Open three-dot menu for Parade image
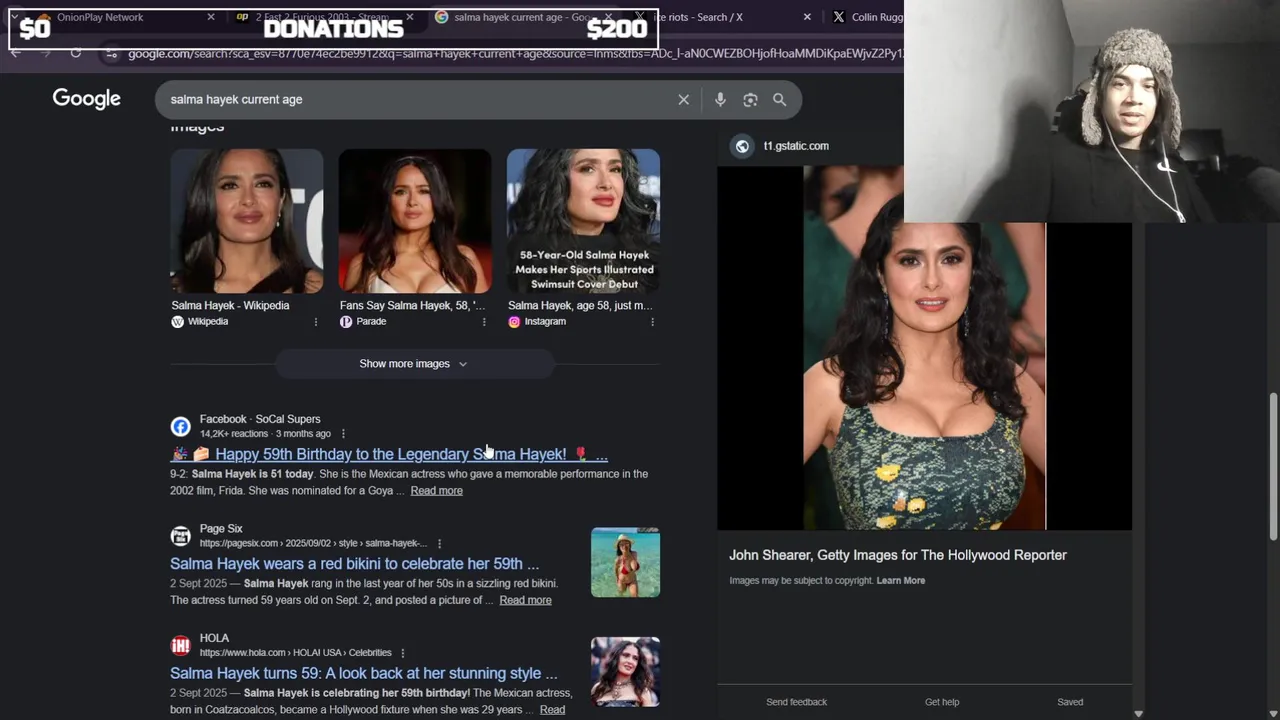The height and width of the screenshot is (720, 1280). coord(484,322)
